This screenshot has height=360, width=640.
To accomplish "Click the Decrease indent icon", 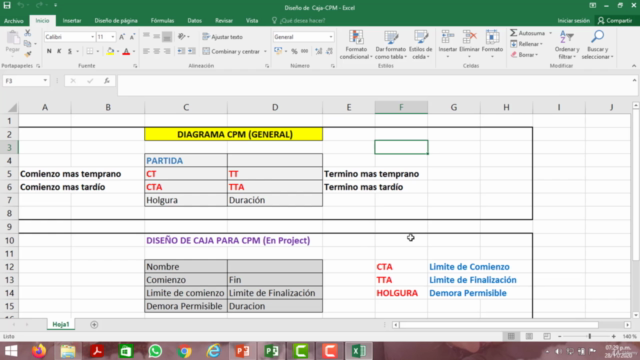I will click(181, 51).
